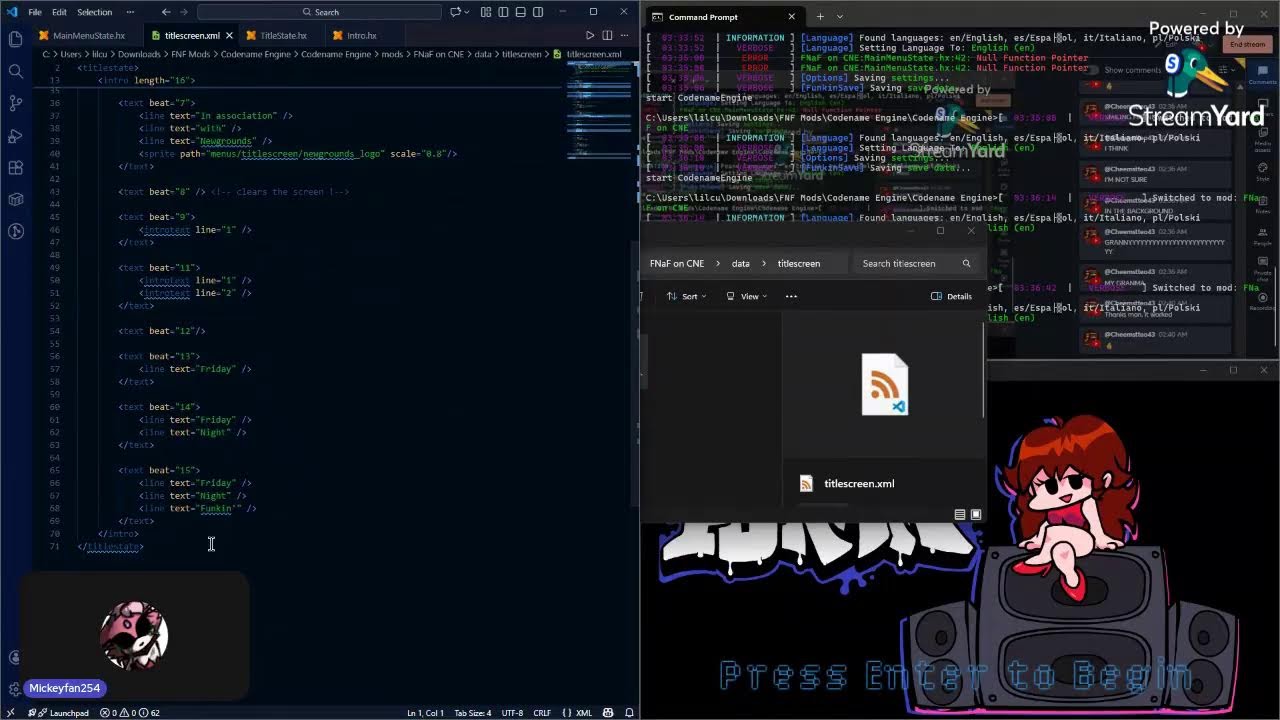The height and width of the screenshot is (720, 1280).
Task: Click 'data' in File Explorer path
Action: (740, 264)
